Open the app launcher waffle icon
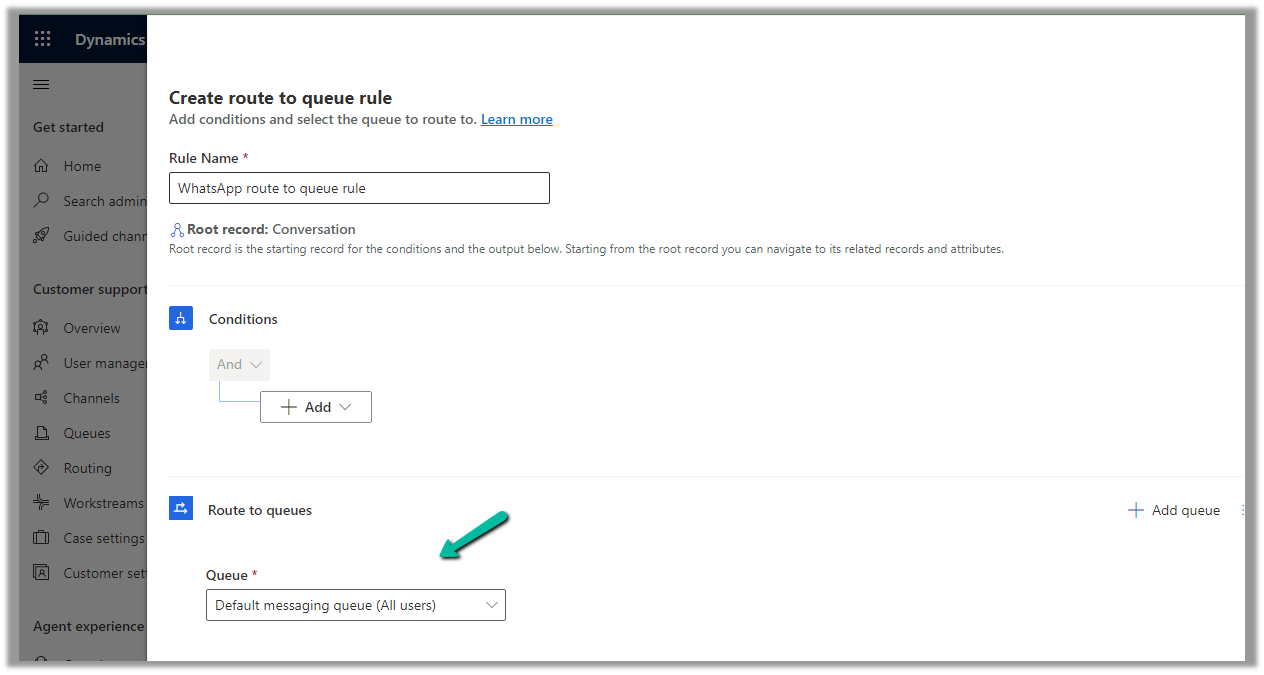 pos(42,39)
